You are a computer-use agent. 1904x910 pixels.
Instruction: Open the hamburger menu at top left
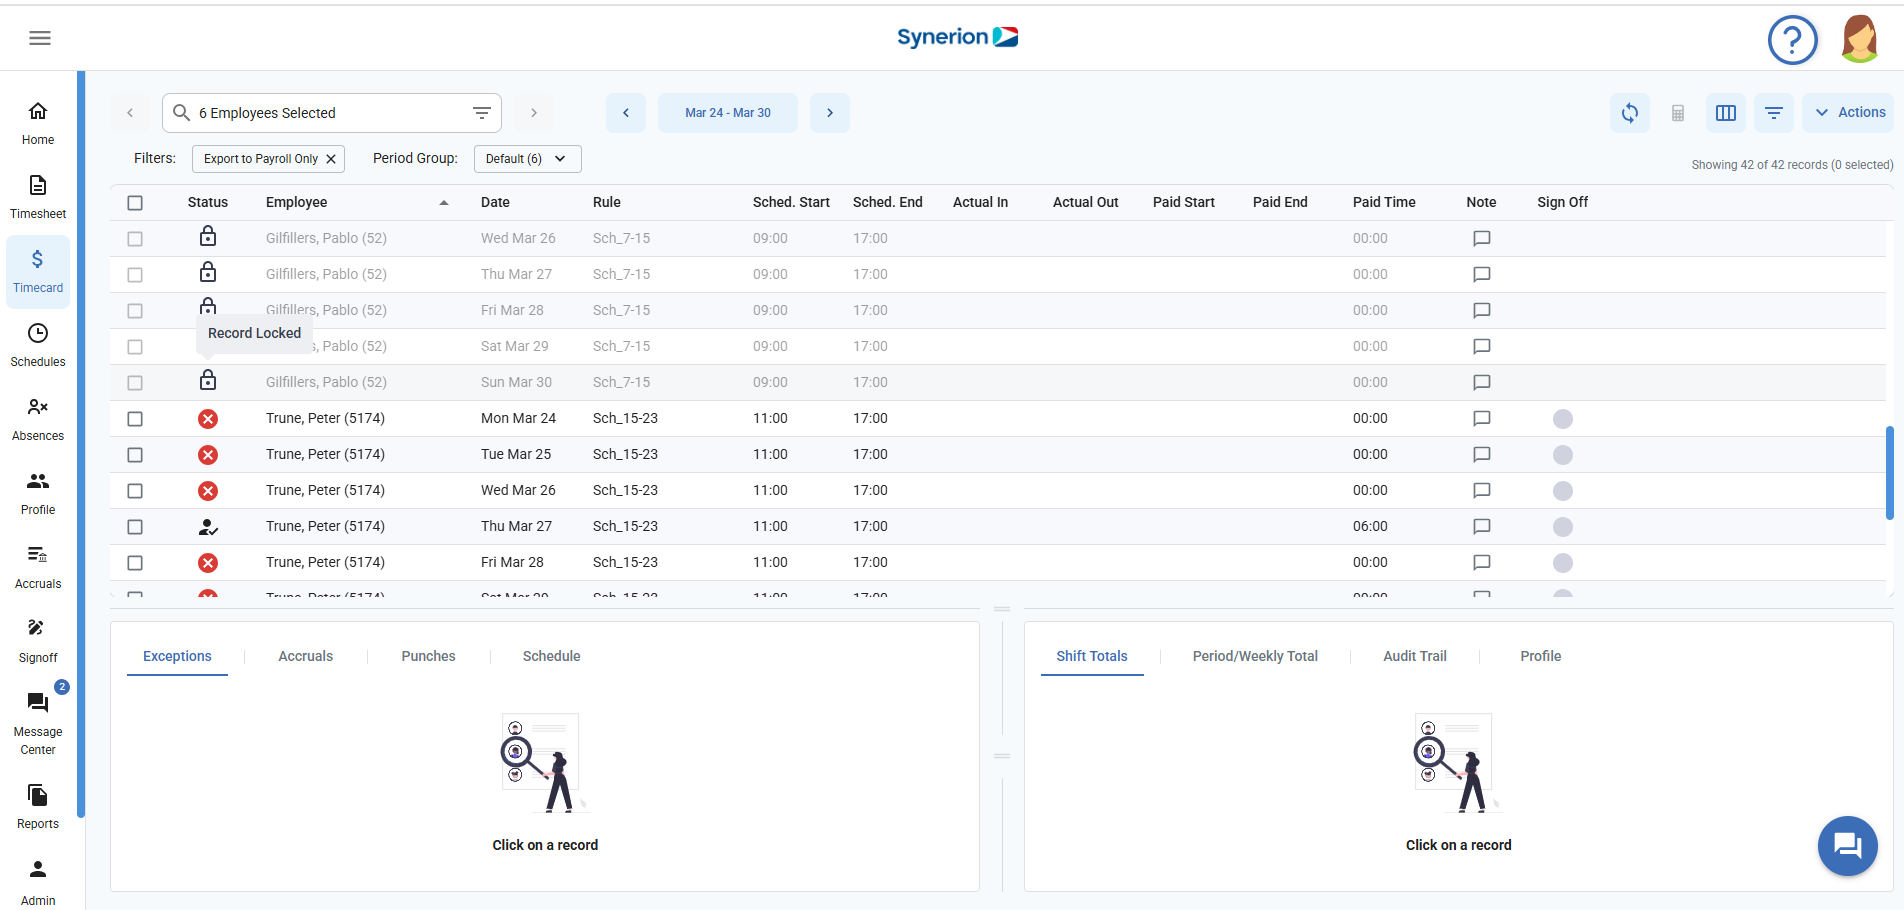point(40,38)
